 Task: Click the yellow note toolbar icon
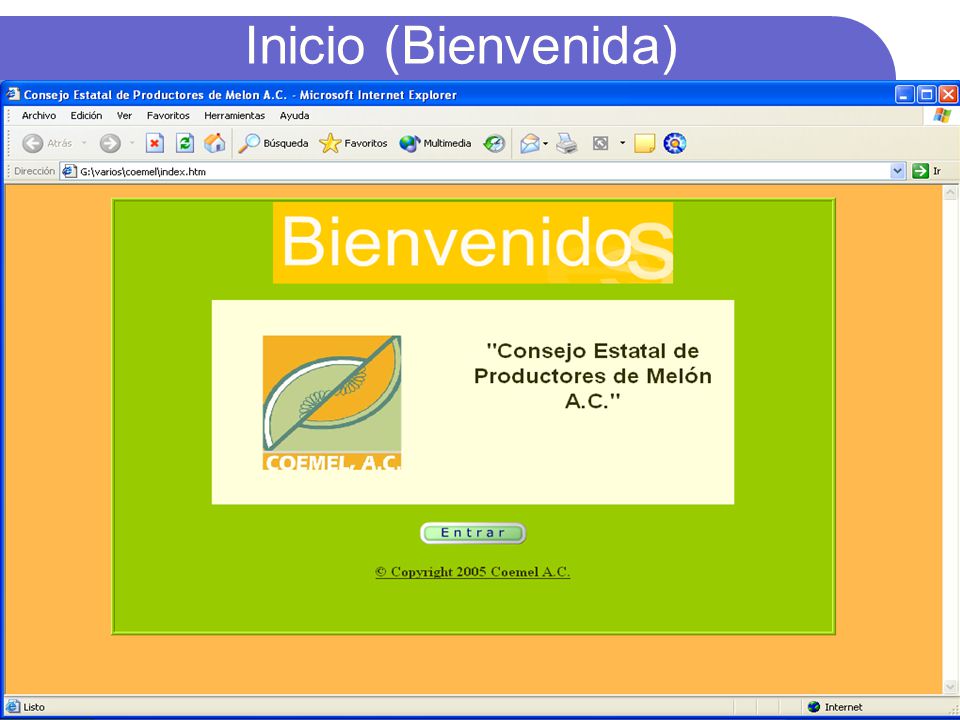pyautogui.click(x=644, y=143)
